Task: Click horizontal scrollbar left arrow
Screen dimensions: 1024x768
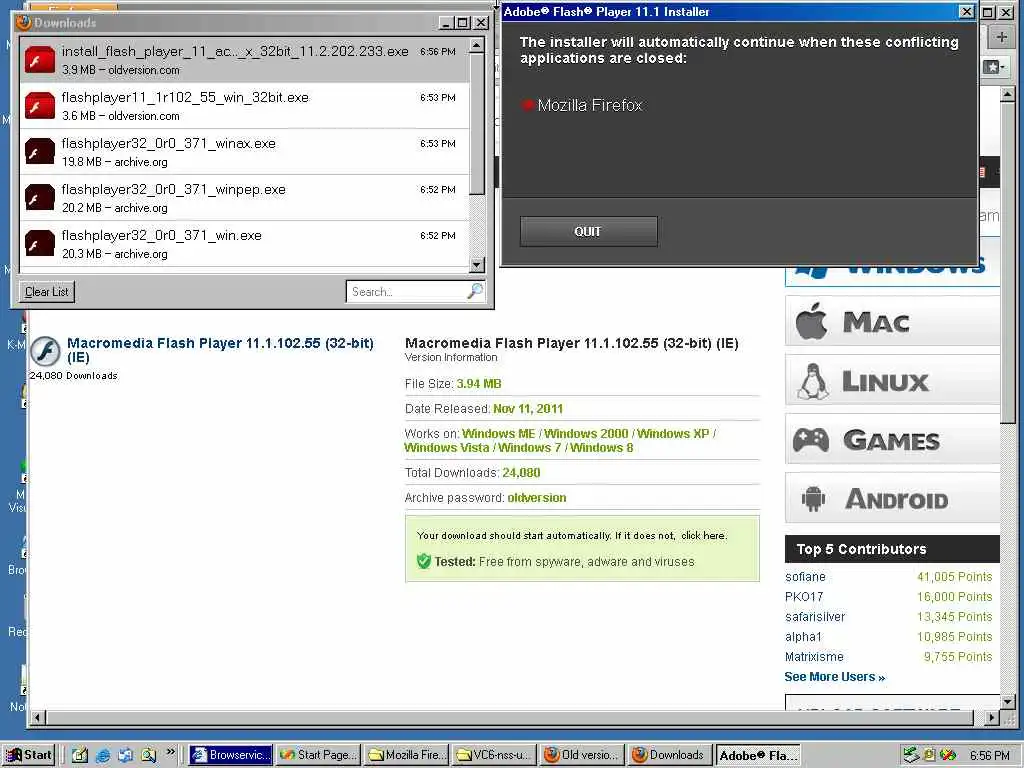Action: point(37,718)
